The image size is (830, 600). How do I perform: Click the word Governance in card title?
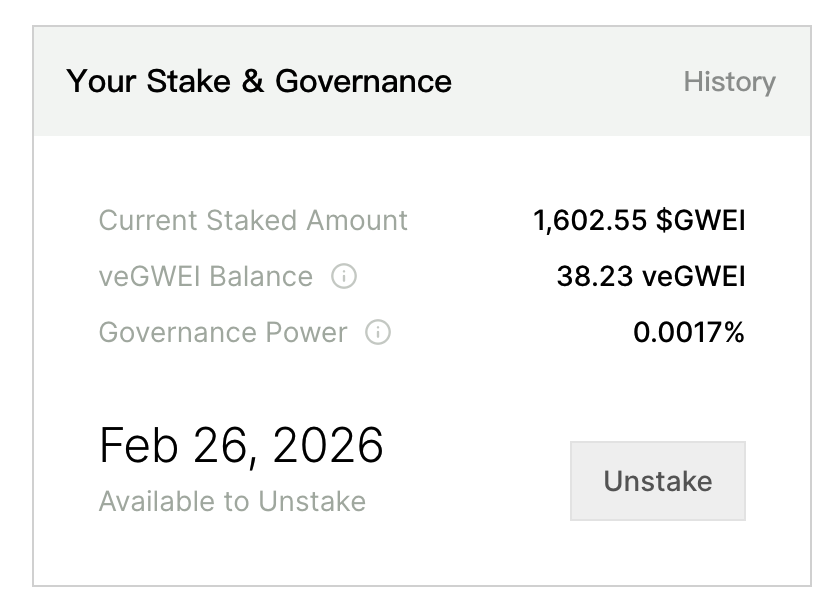pyautogui.click(x=364, y=82)
